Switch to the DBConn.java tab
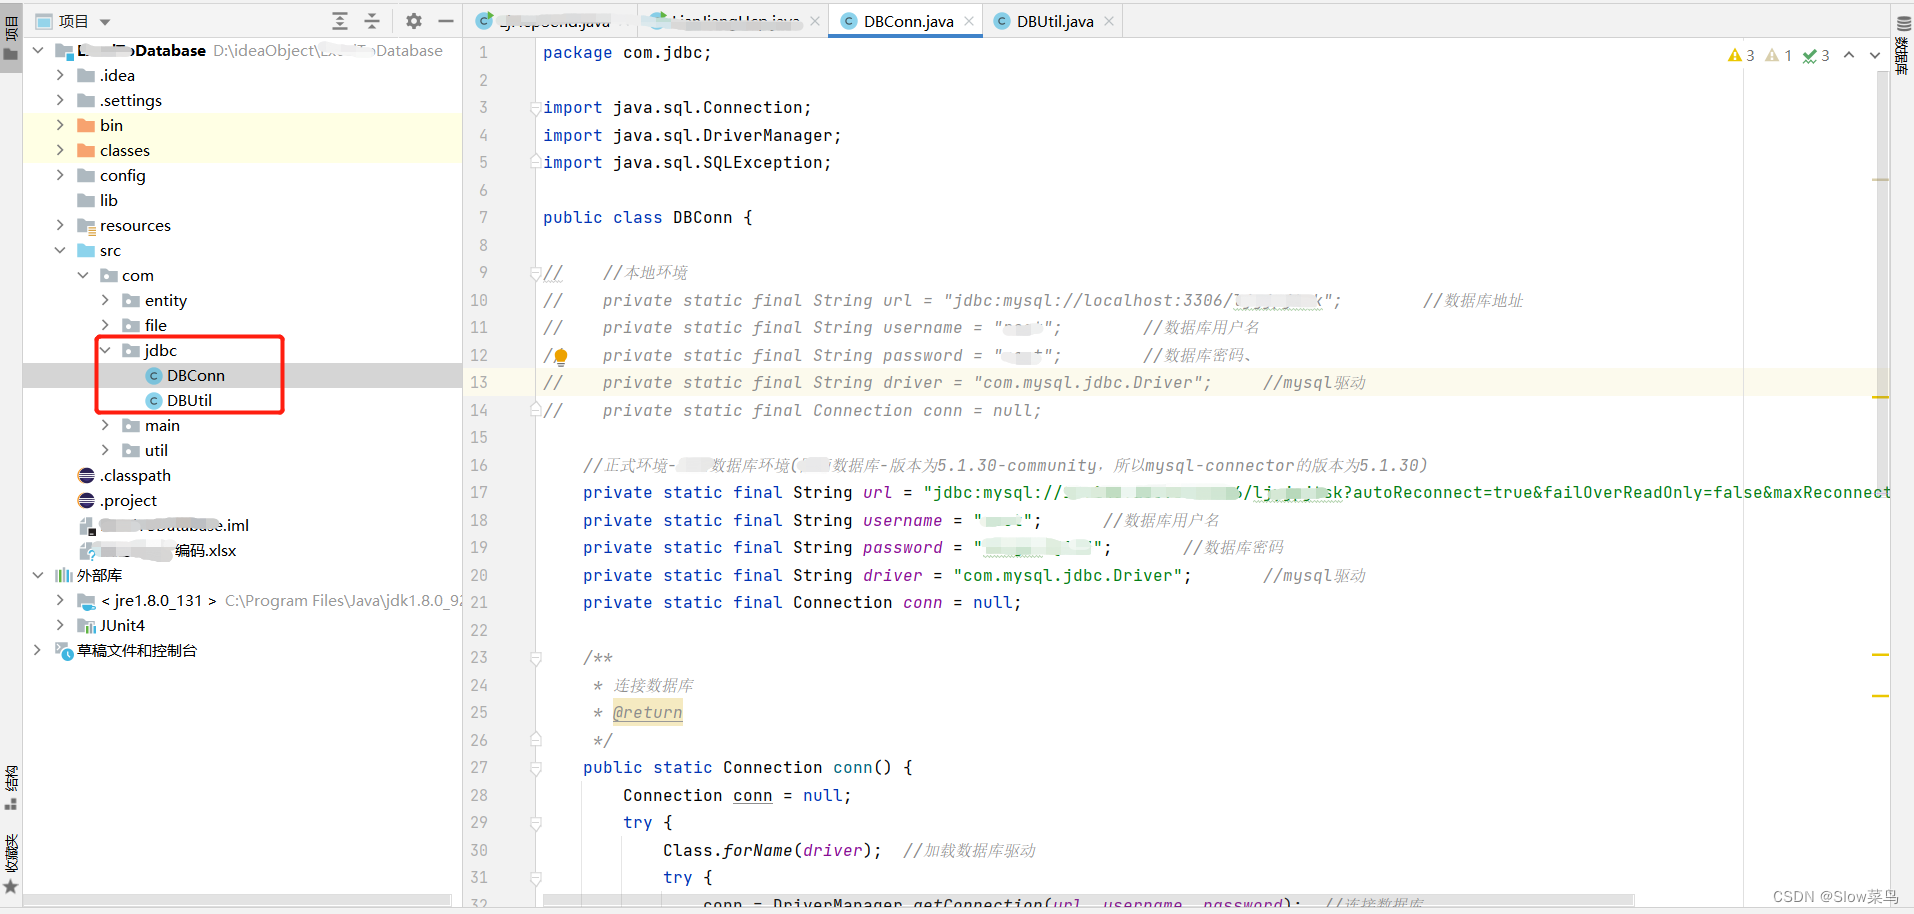Screen dimensions: 1914x914 908,21
